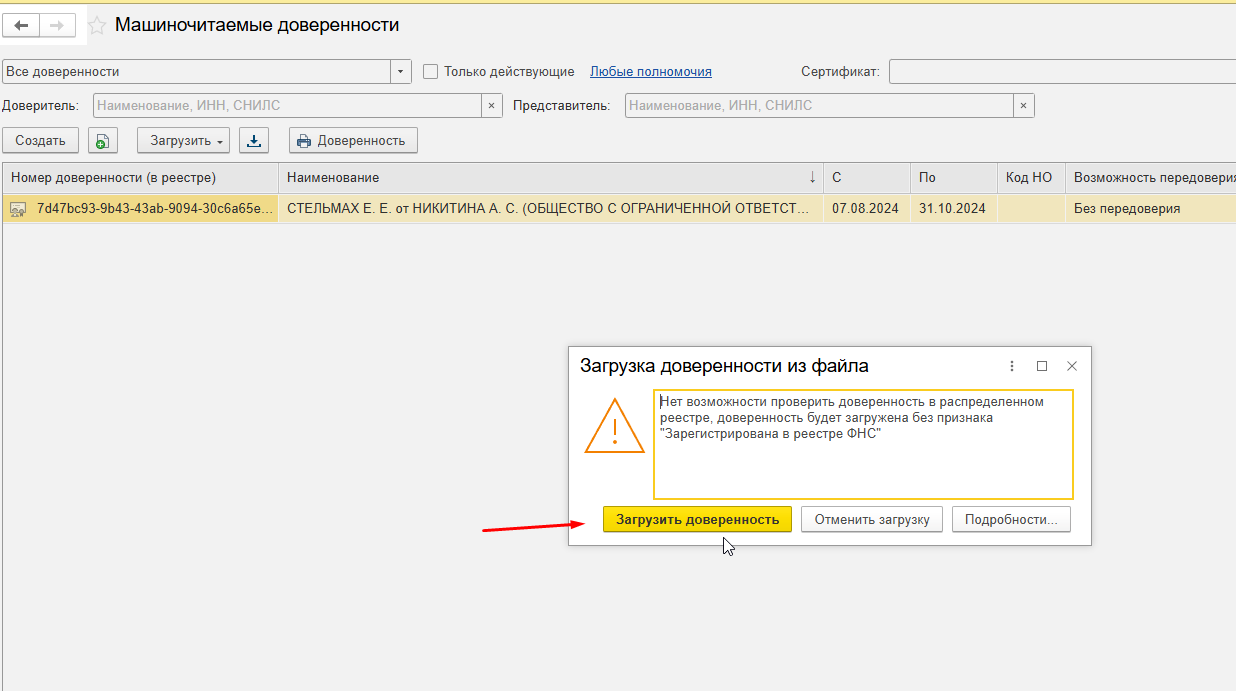
Task: Click the forward navigation arrow
Action: click(x=57, y=25)
